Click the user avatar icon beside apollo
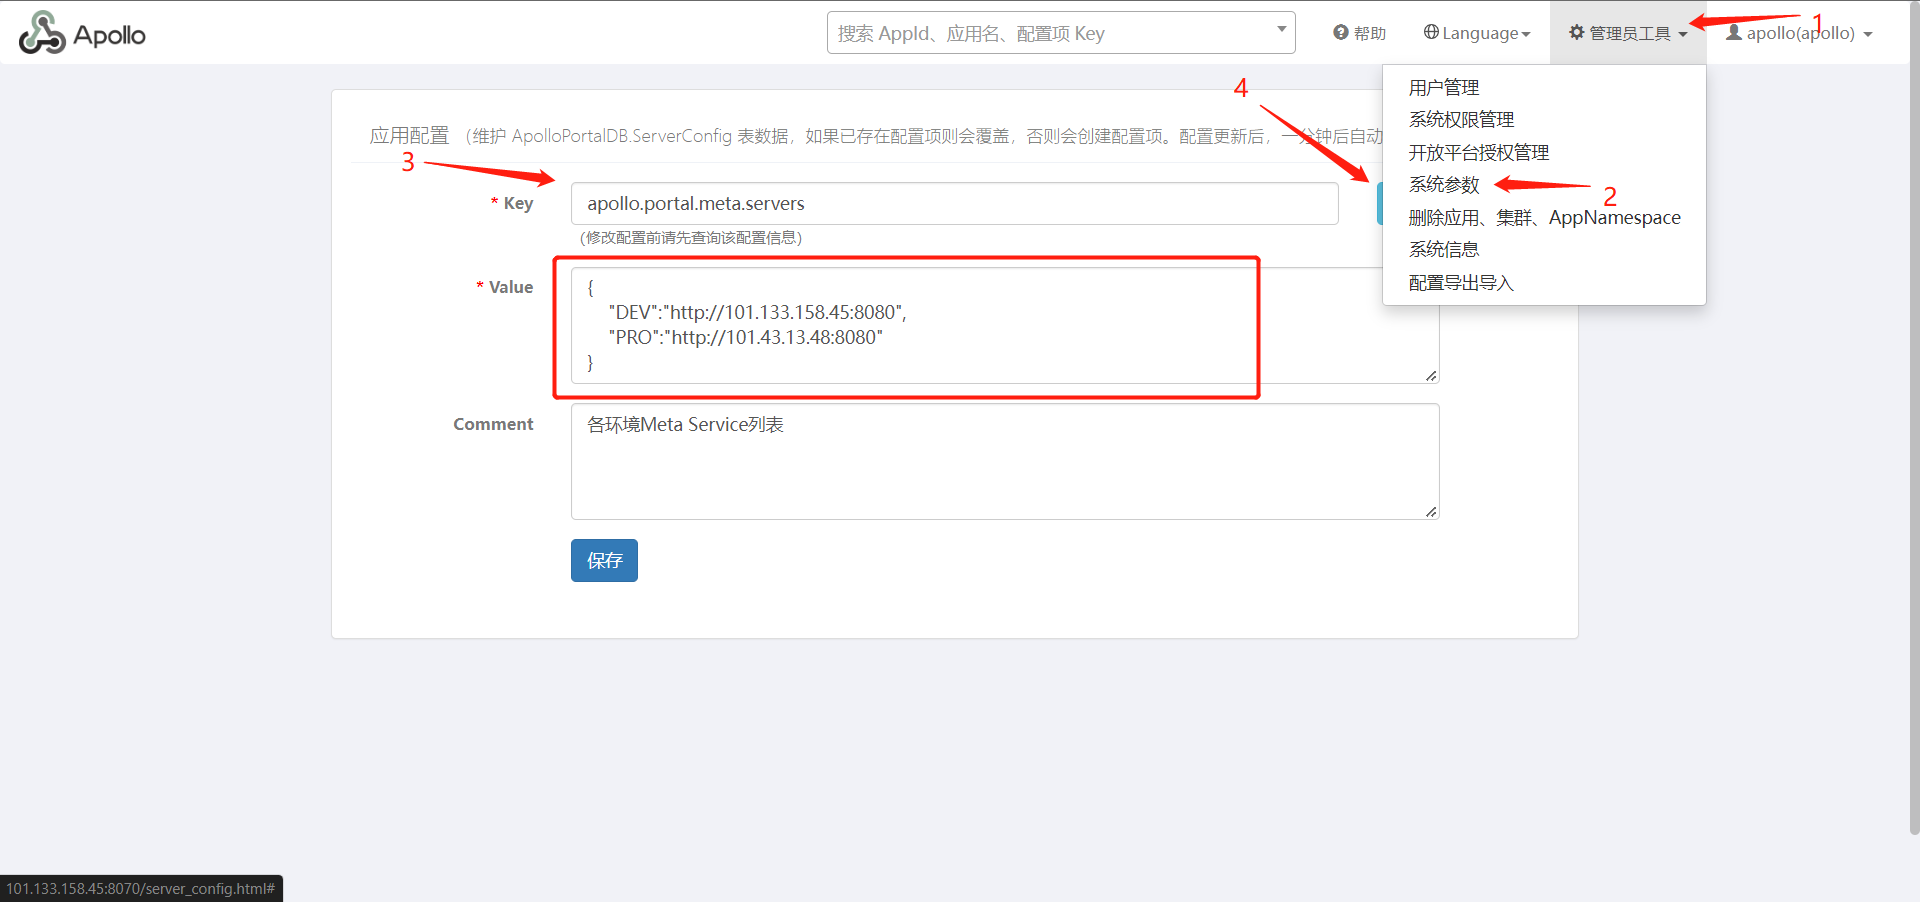 (1734, 33)
